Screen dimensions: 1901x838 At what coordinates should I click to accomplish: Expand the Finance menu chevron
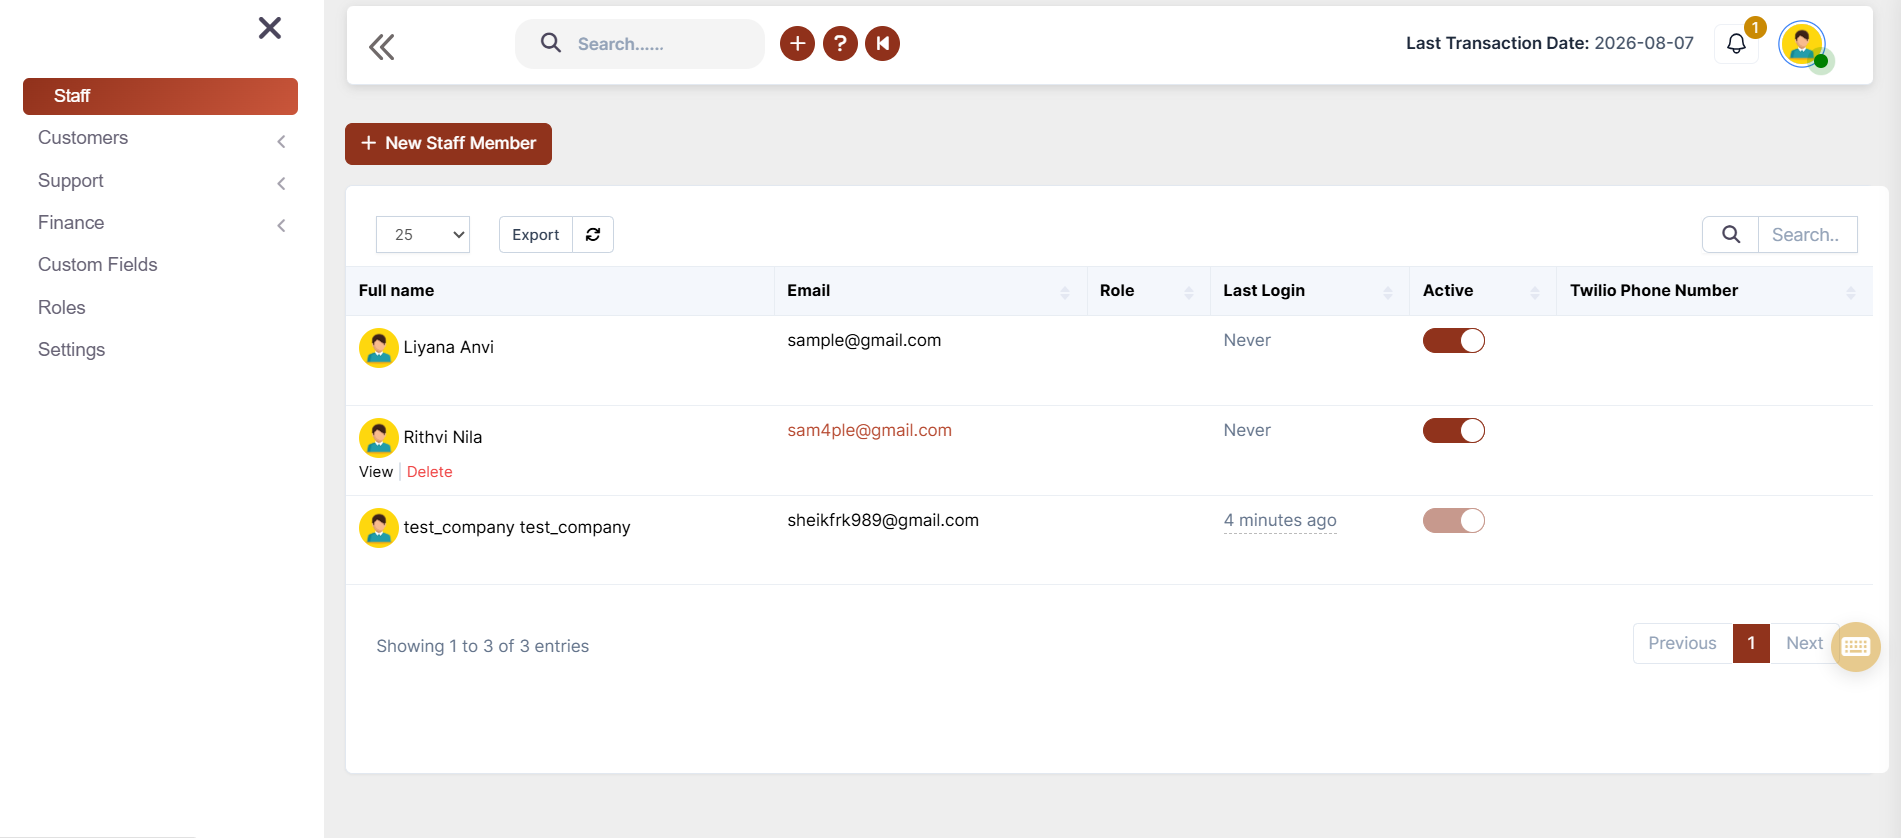(x=282, y=225)
